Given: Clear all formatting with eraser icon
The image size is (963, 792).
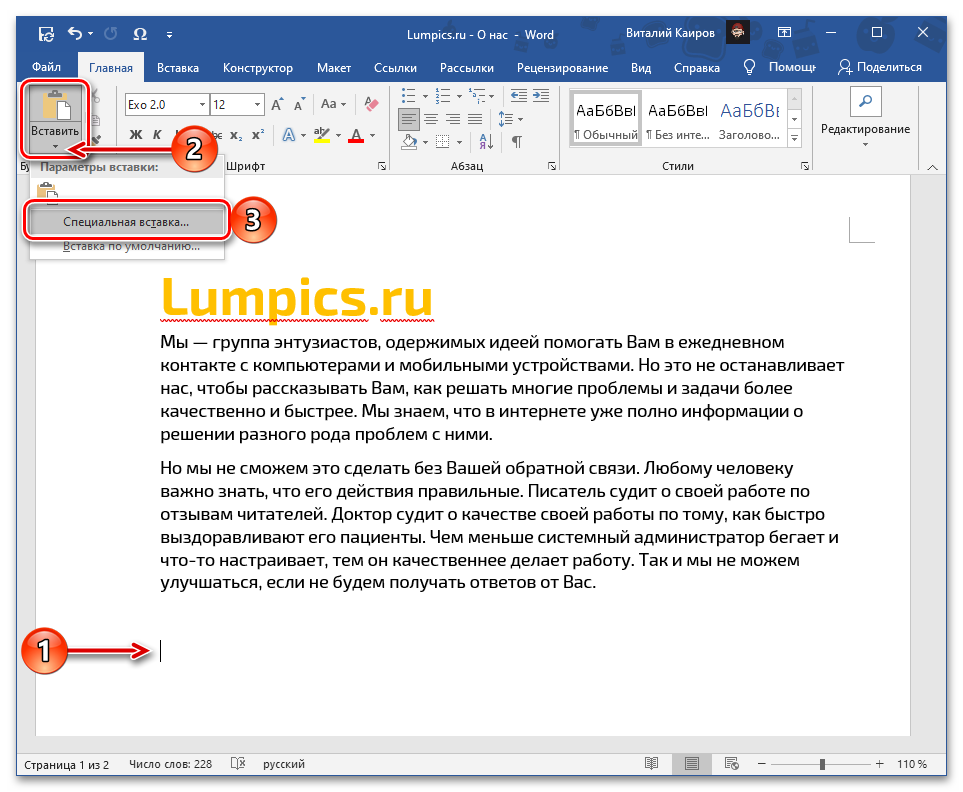Looking at the screenshot, I should click(371, 104).
